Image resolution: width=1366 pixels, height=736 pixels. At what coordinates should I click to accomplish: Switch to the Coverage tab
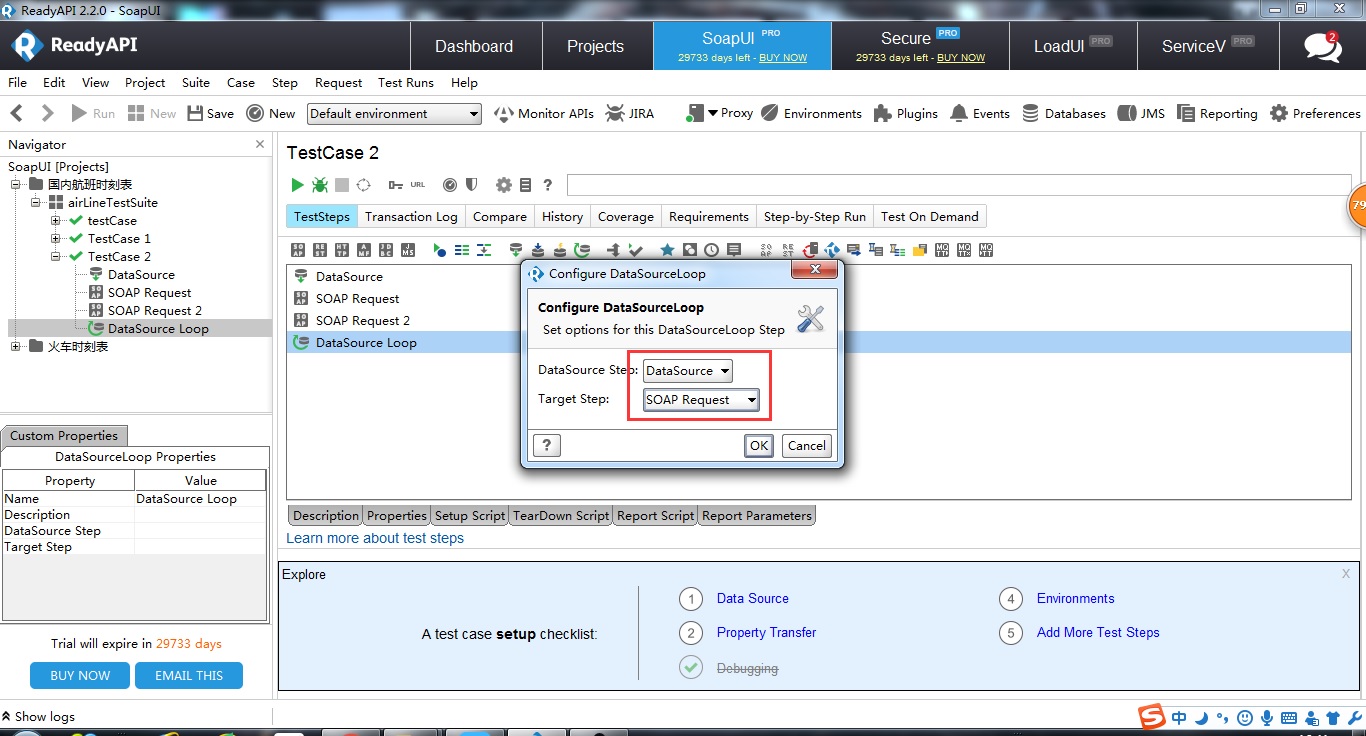(625, 217)
